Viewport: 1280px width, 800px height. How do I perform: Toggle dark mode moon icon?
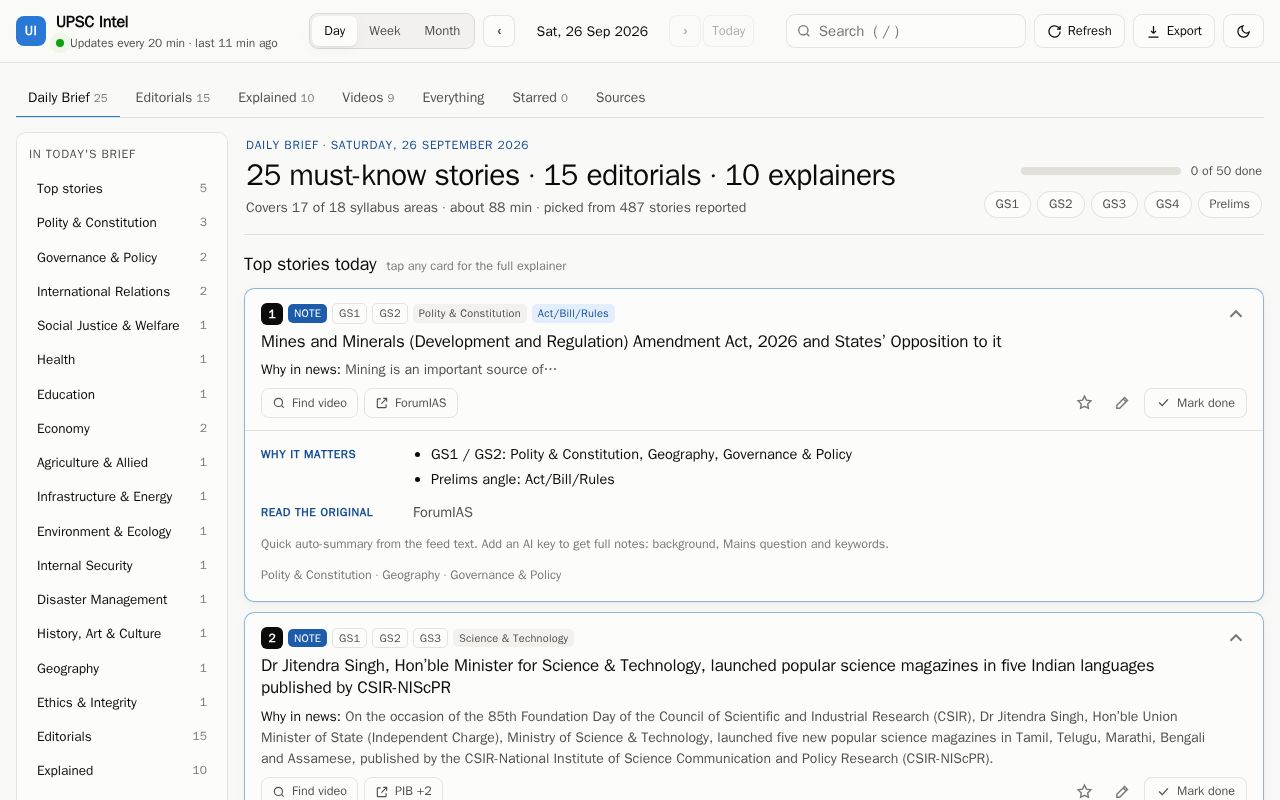[1243, 31]
